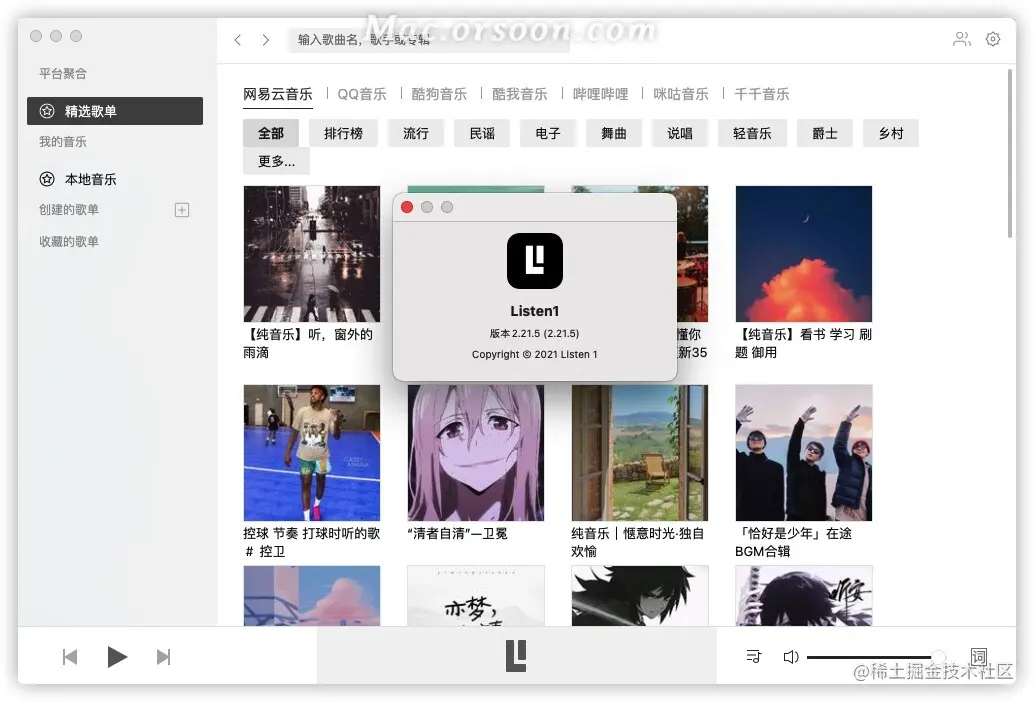Select the 说唱 category filter
1034x702 pixels.
coord(680,133)
